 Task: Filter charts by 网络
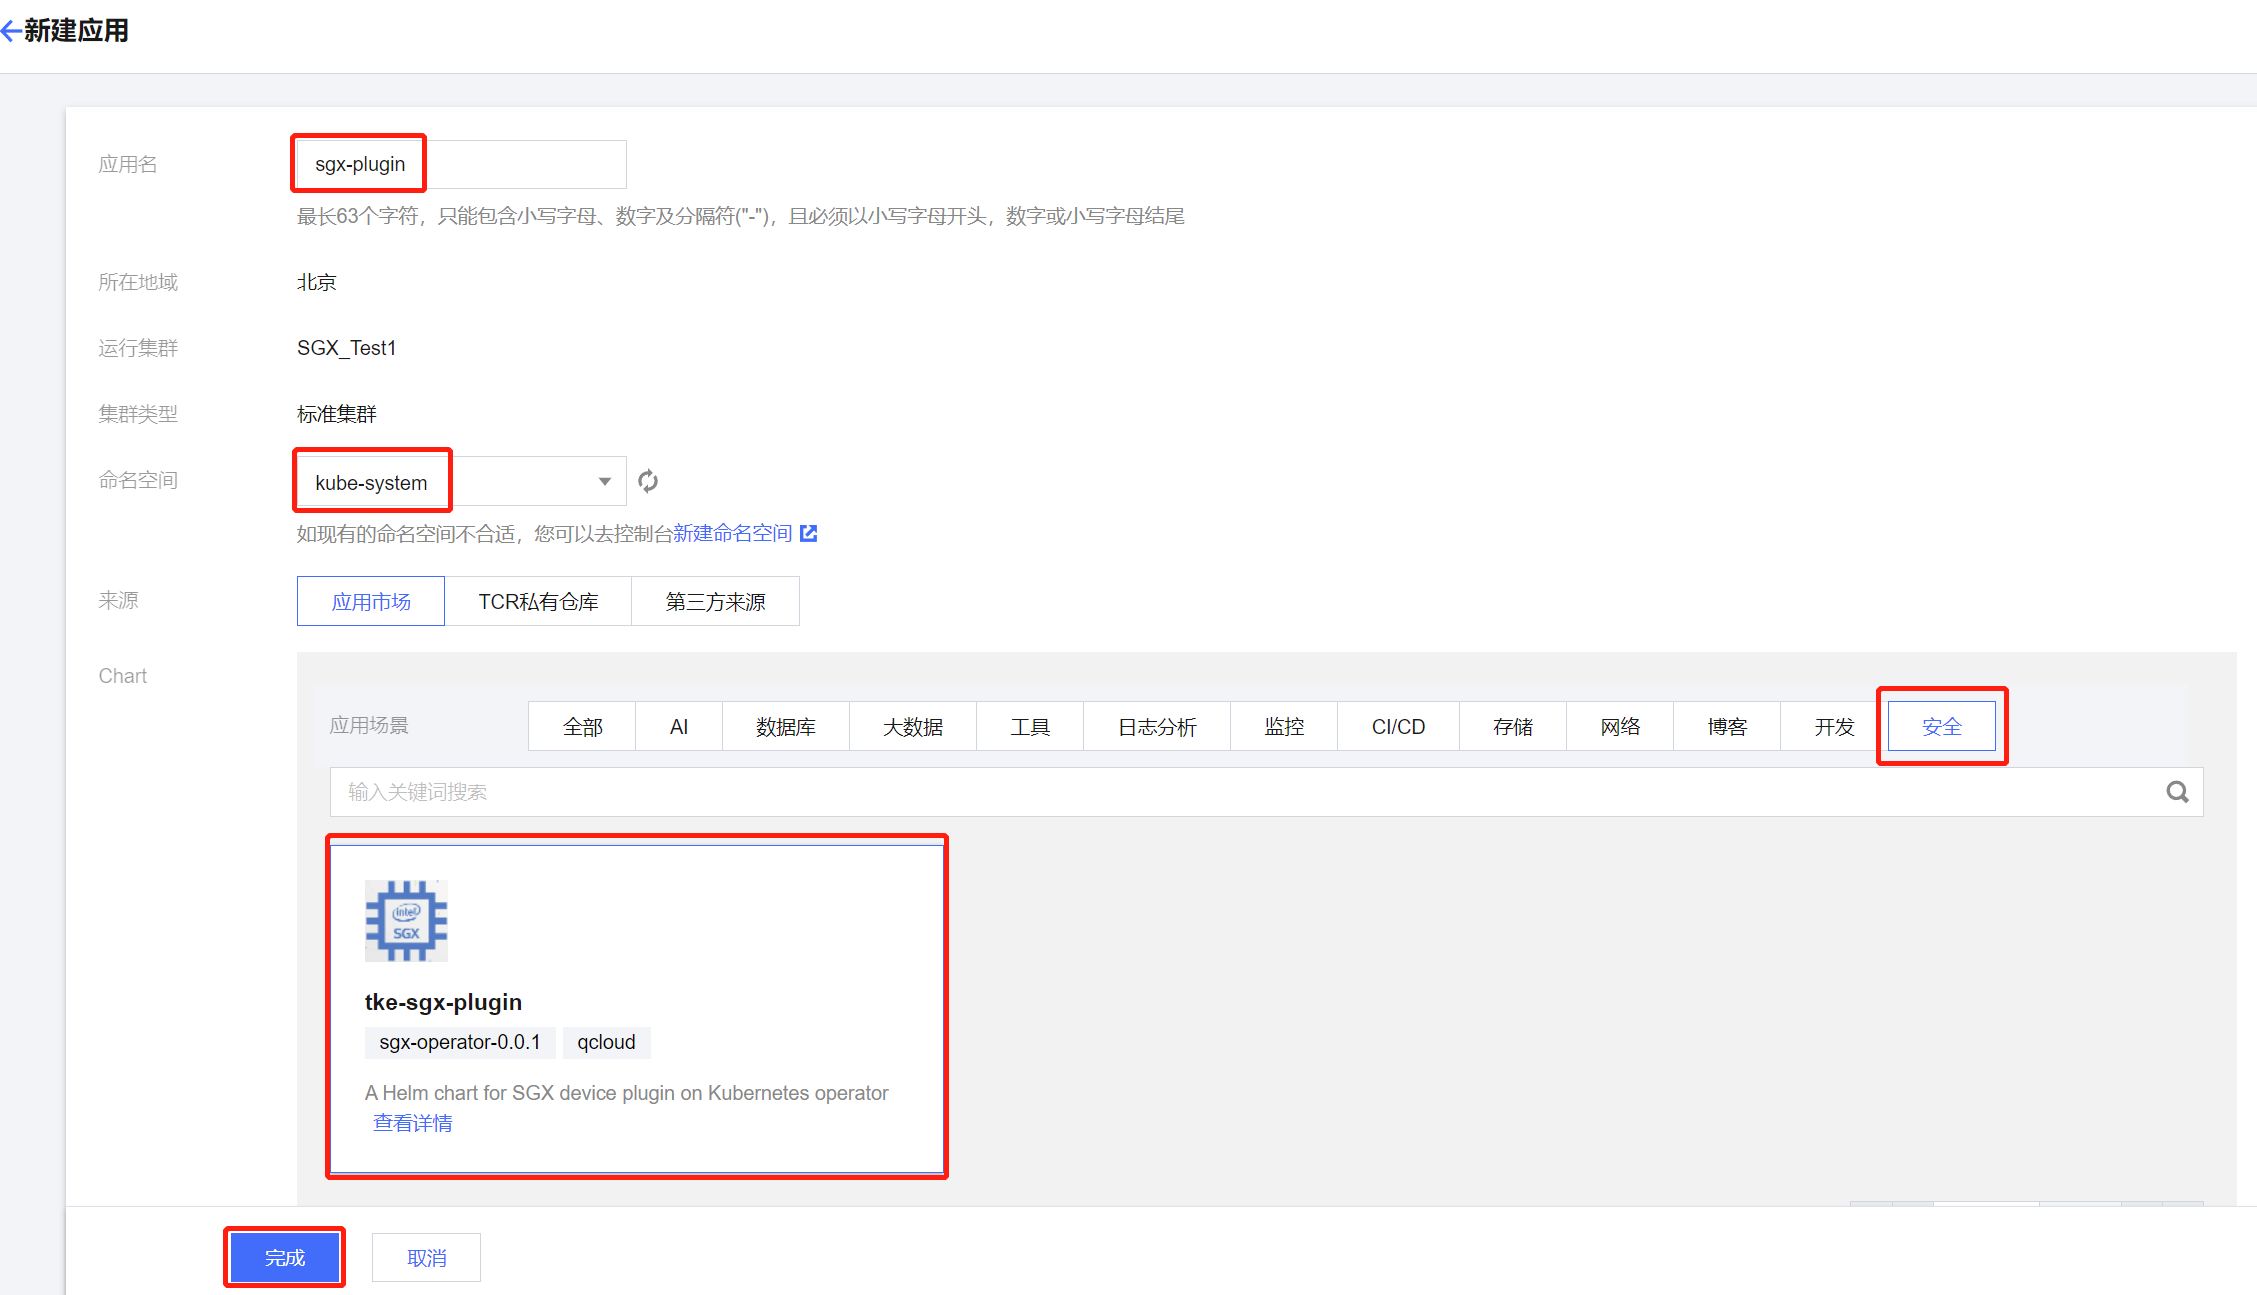pos(1620,727)
